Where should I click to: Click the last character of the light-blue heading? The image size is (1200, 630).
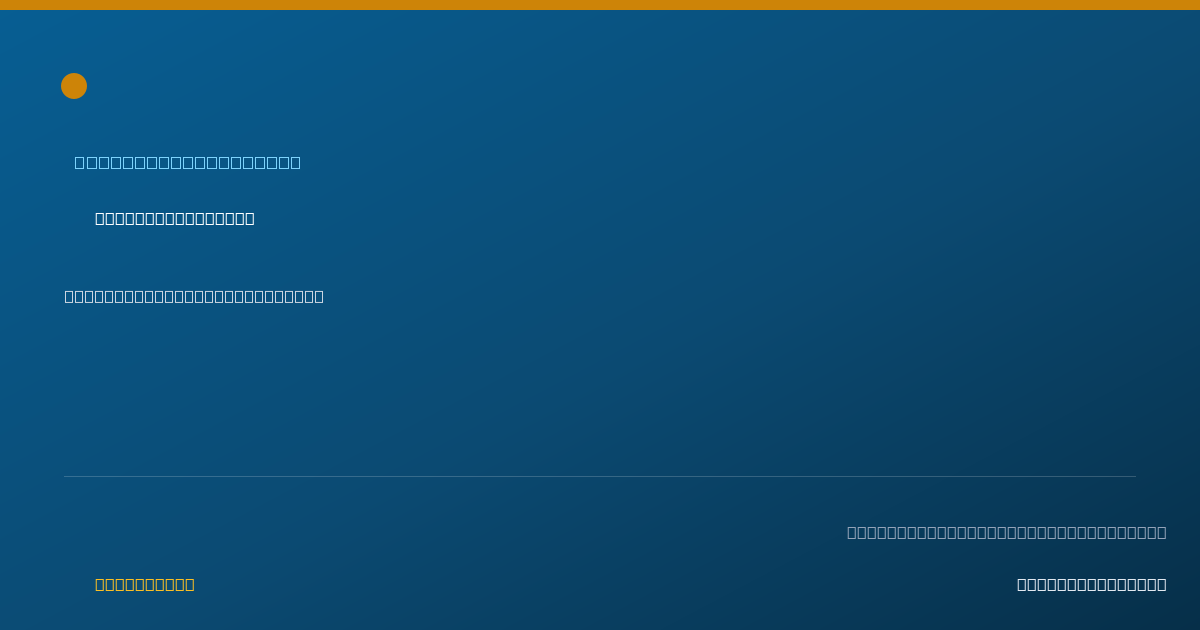coord(295,162)
